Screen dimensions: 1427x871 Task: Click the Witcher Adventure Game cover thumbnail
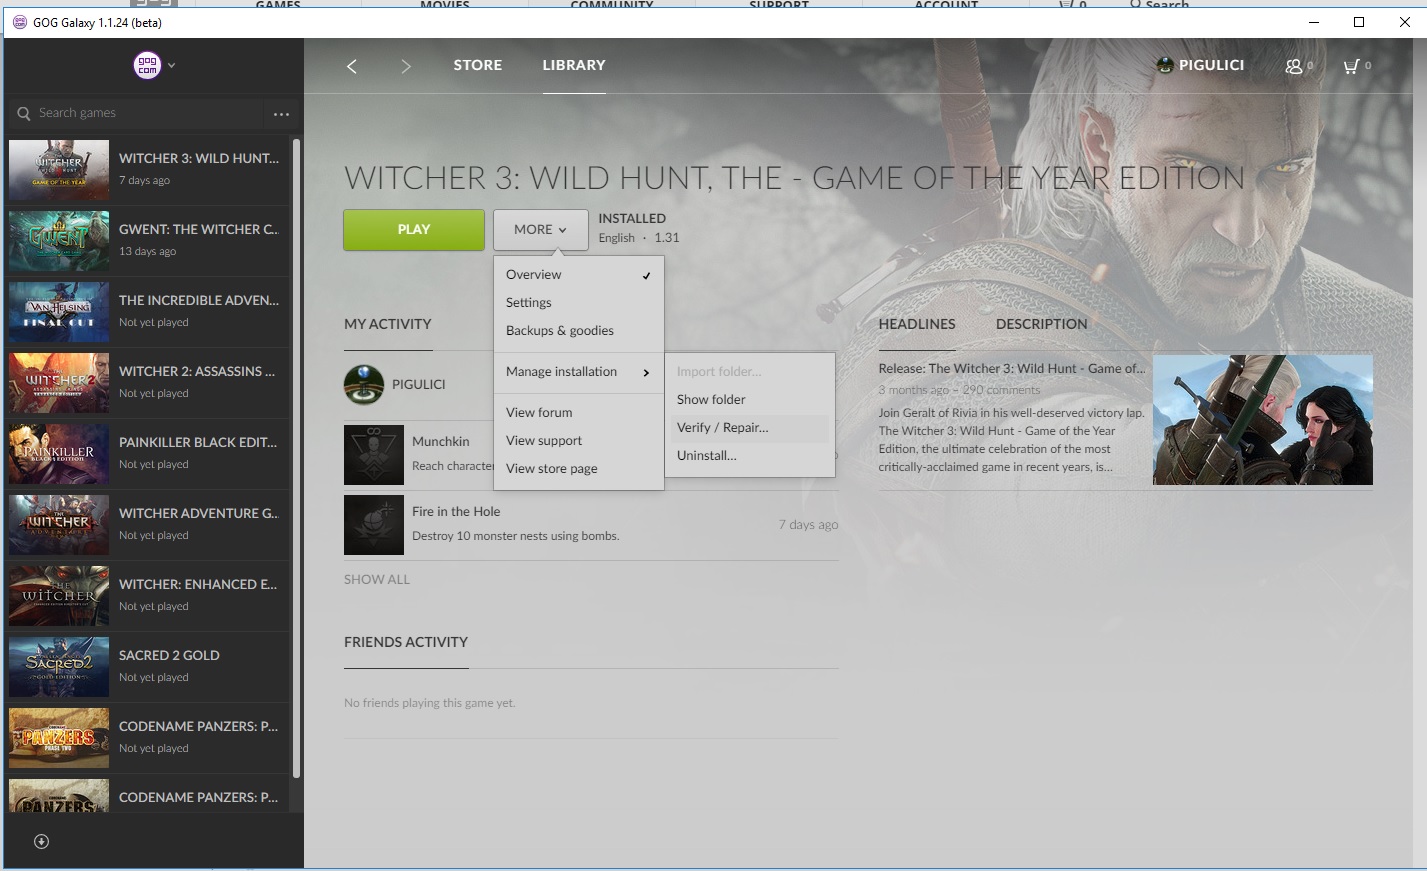tap(59, 525)
